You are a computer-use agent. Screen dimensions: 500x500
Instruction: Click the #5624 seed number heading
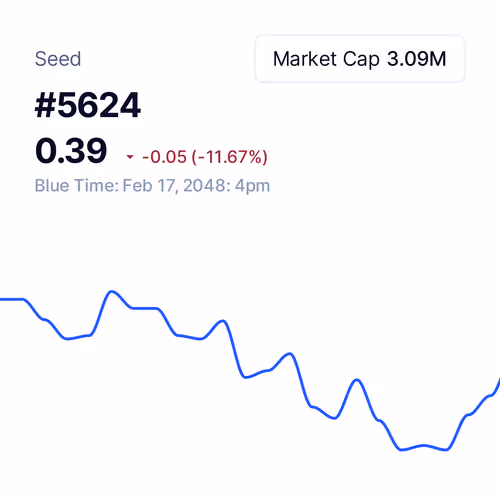coord(88,105)
